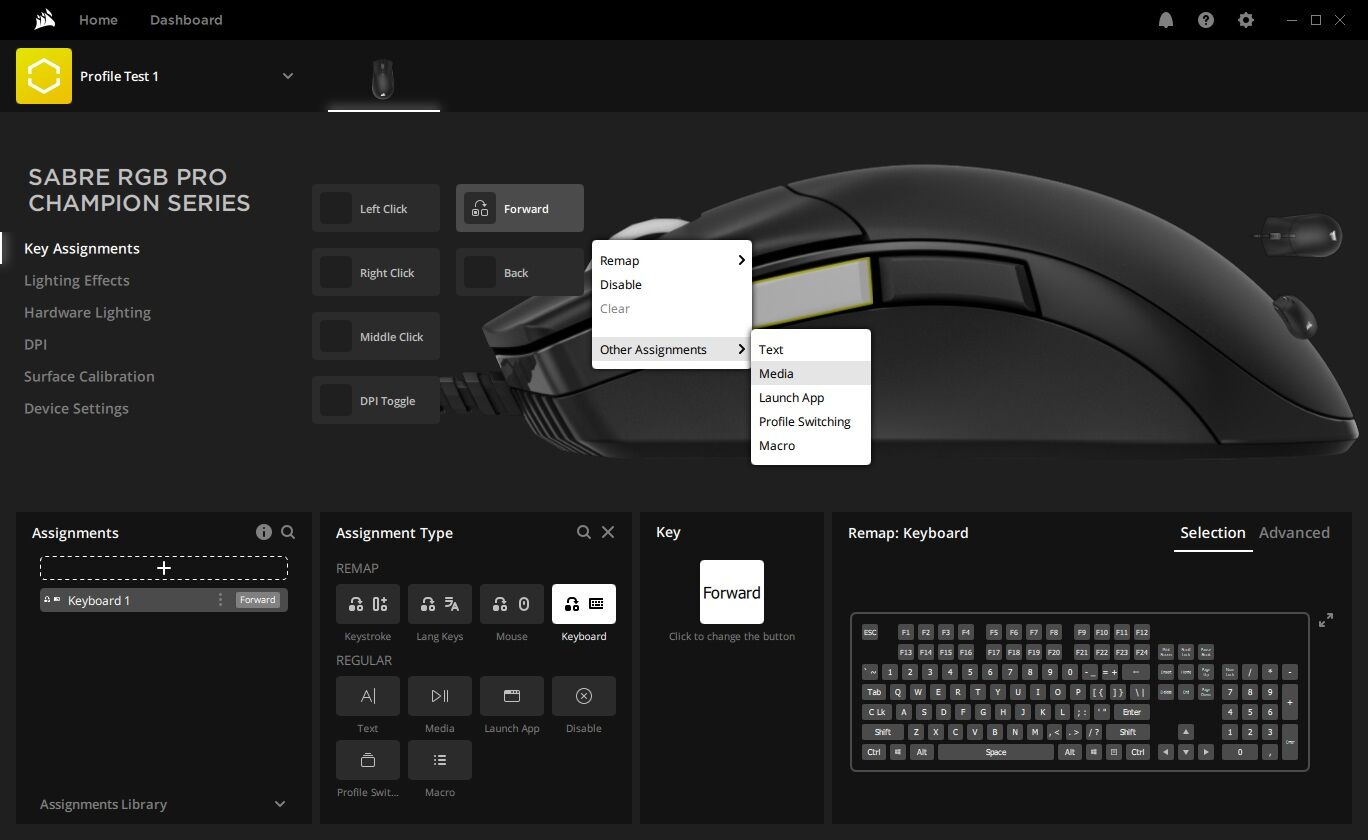Click the Enter key on virtual keyboard
Viewport: 1368px width, 840px height.
(x=1131, y=712)
